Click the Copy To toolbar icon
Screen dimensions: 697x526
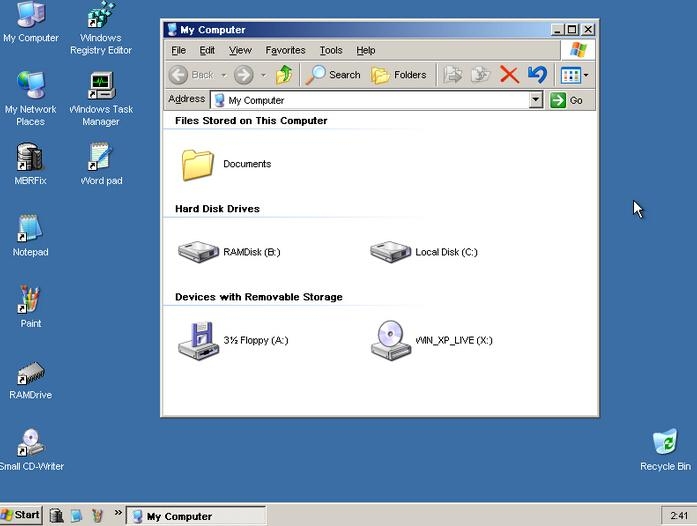pyautogui.click(x=480, y=75)
